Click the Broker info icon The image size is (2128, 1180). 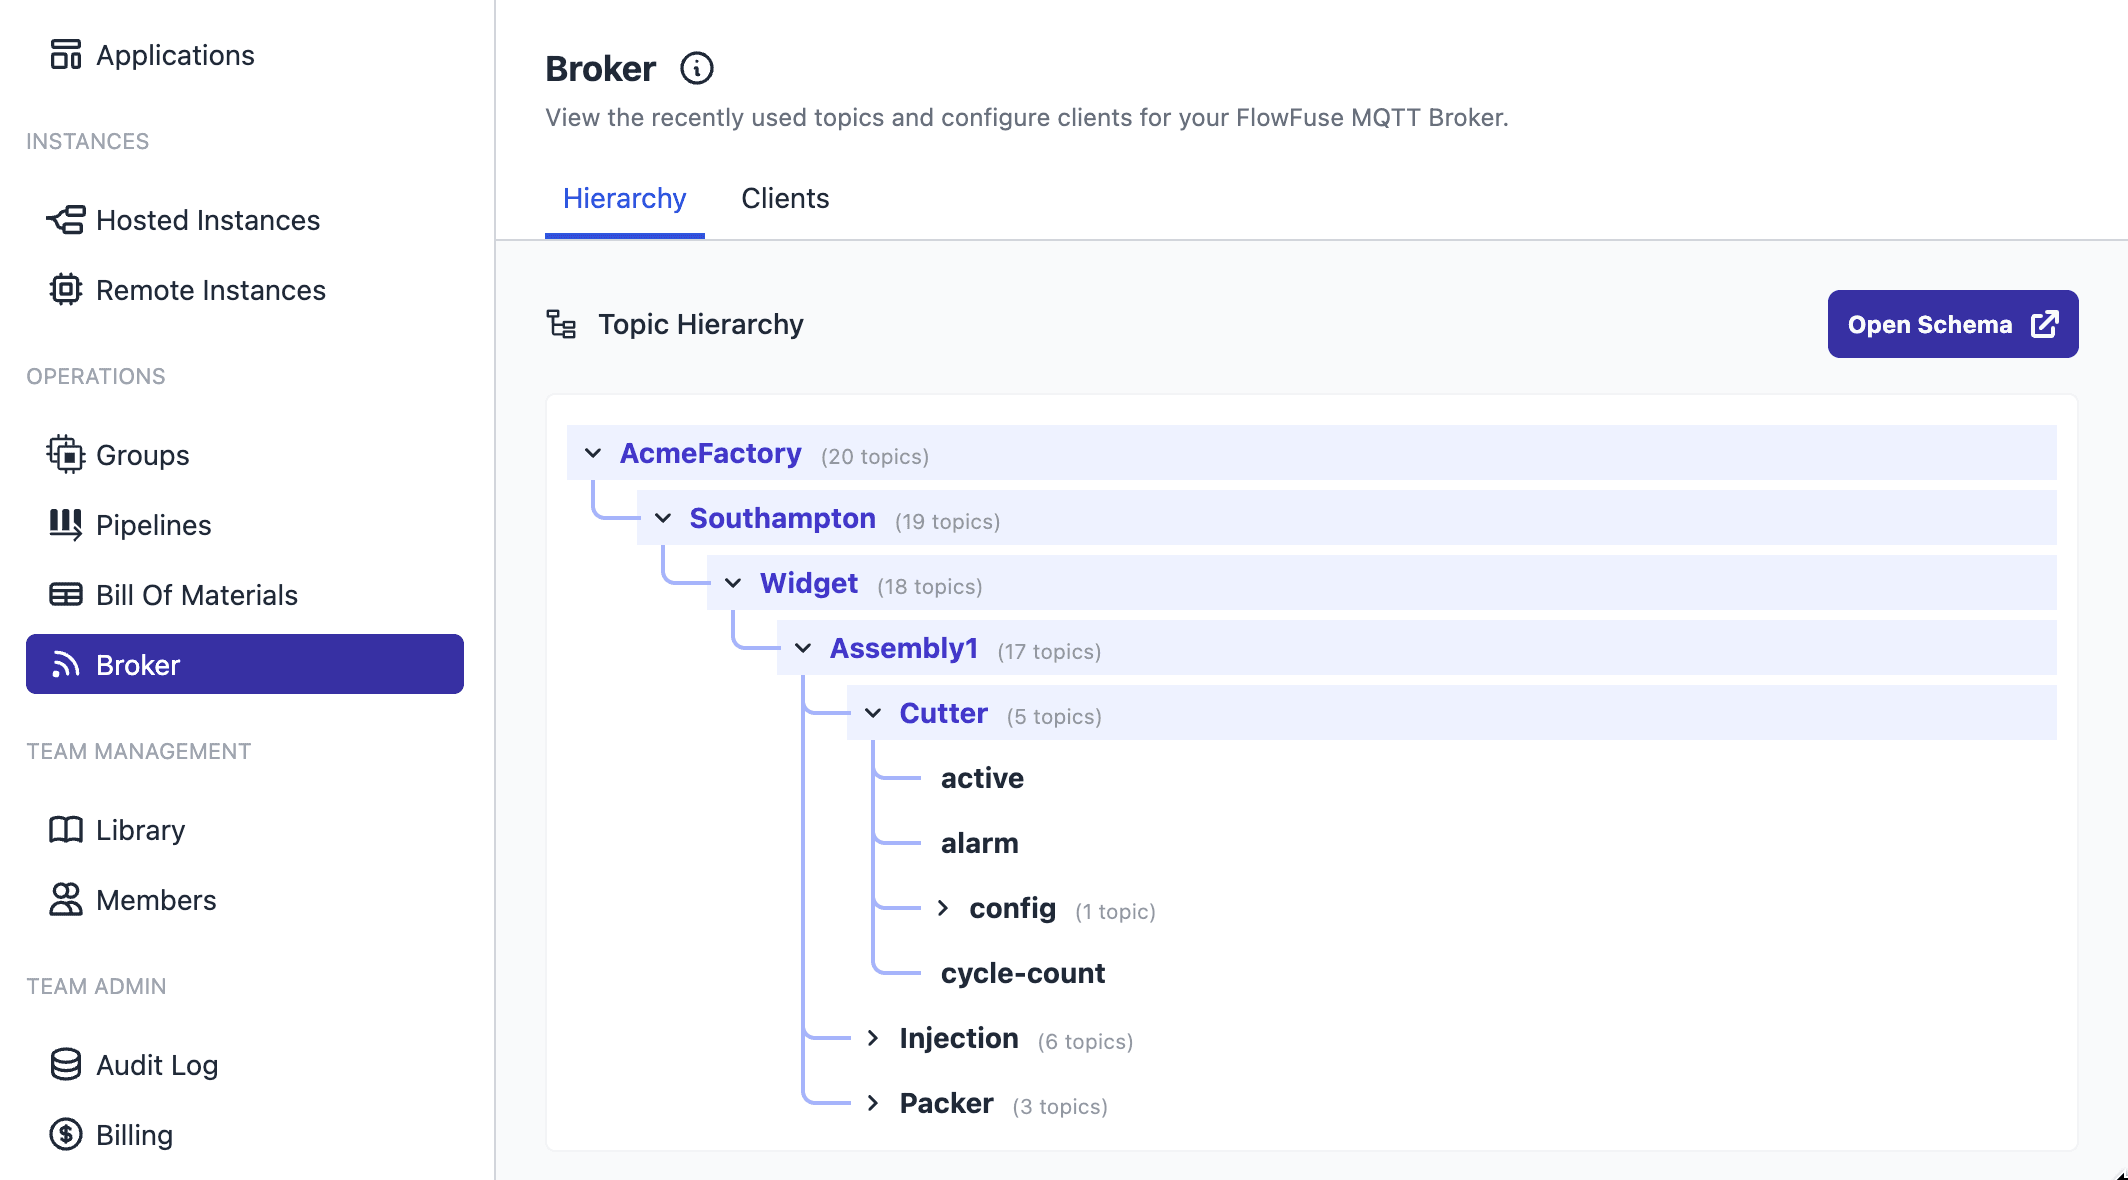point(697,68)
